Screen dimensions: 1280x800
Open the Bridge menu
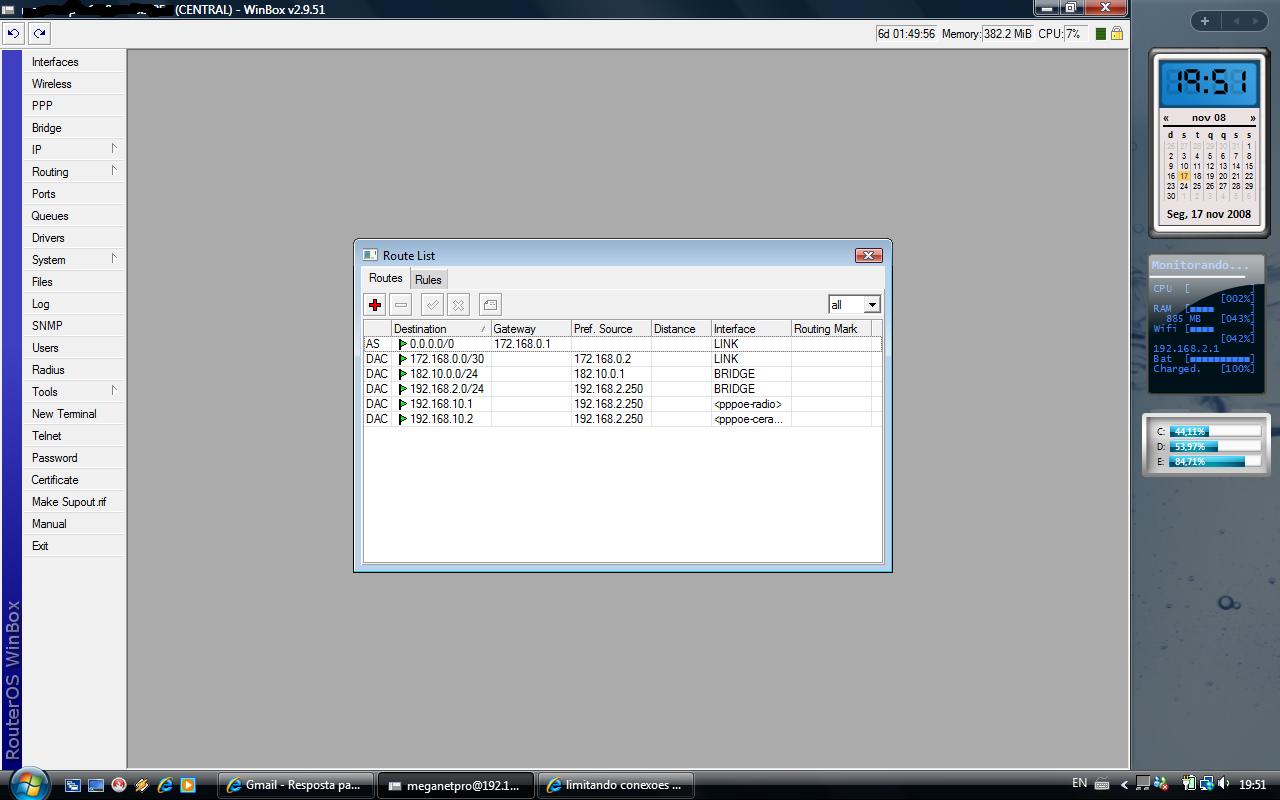pos(74,128)
